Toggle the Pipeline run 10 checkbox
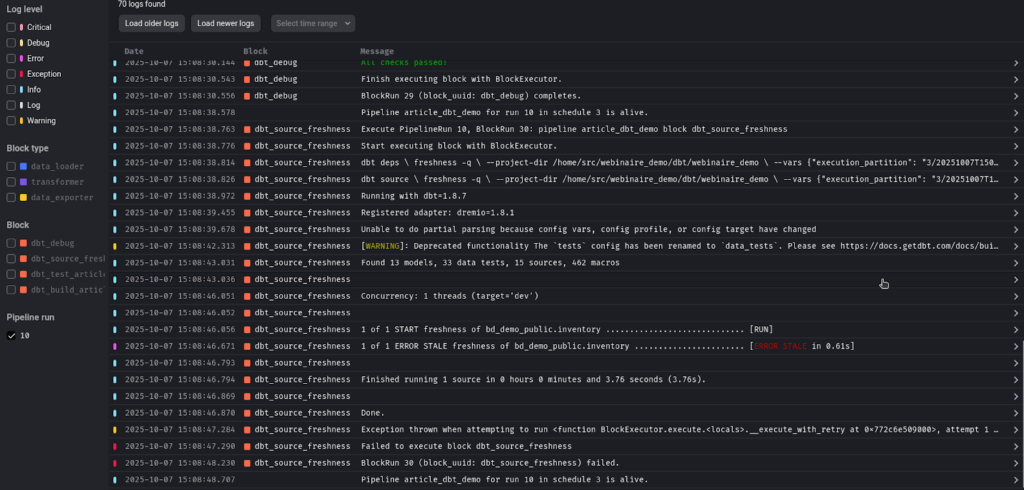The height and width of the screenshot is (490, 1024). point(11,336)
